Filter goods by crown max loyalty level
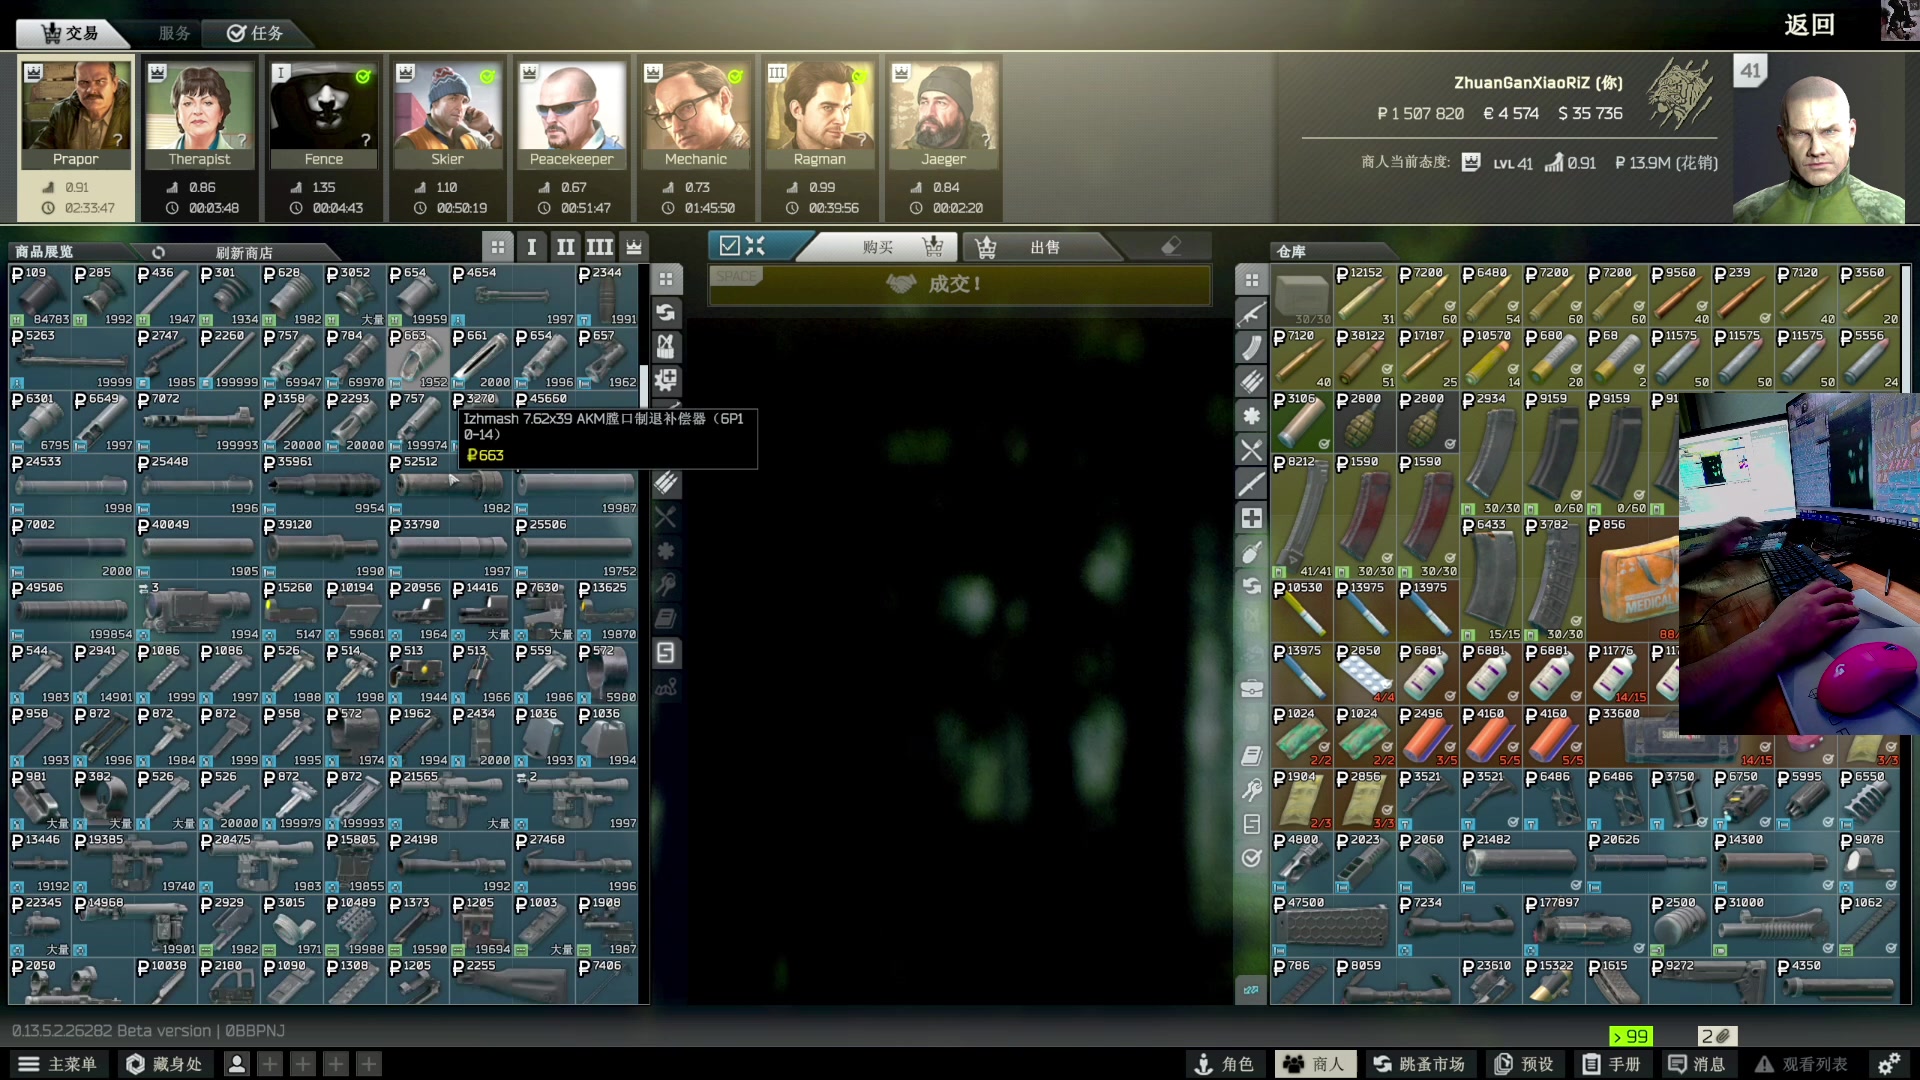This screenshot has width=1920, height=1080. pyautogui.click(x=633, y=246)
